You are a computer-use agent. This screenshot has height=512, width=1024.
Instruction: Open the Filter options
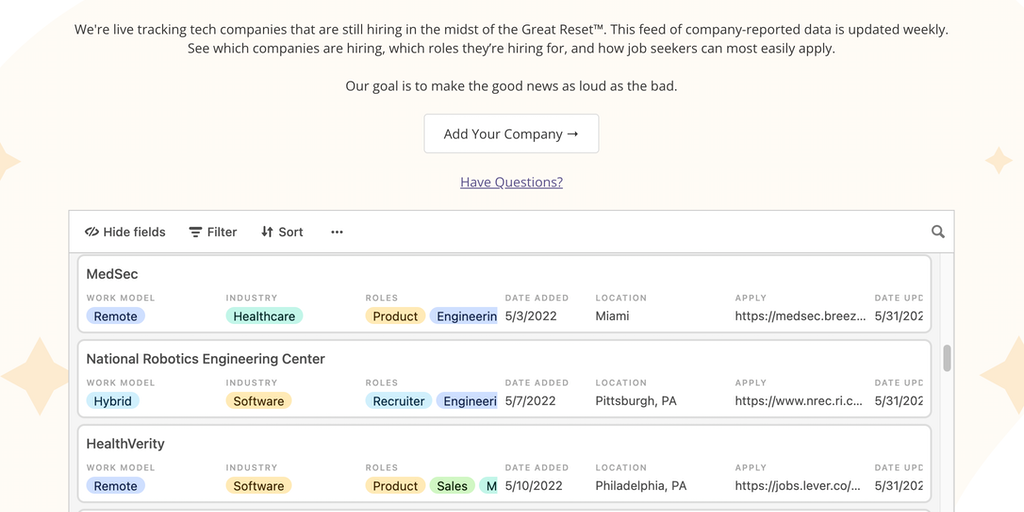[213, 232]
